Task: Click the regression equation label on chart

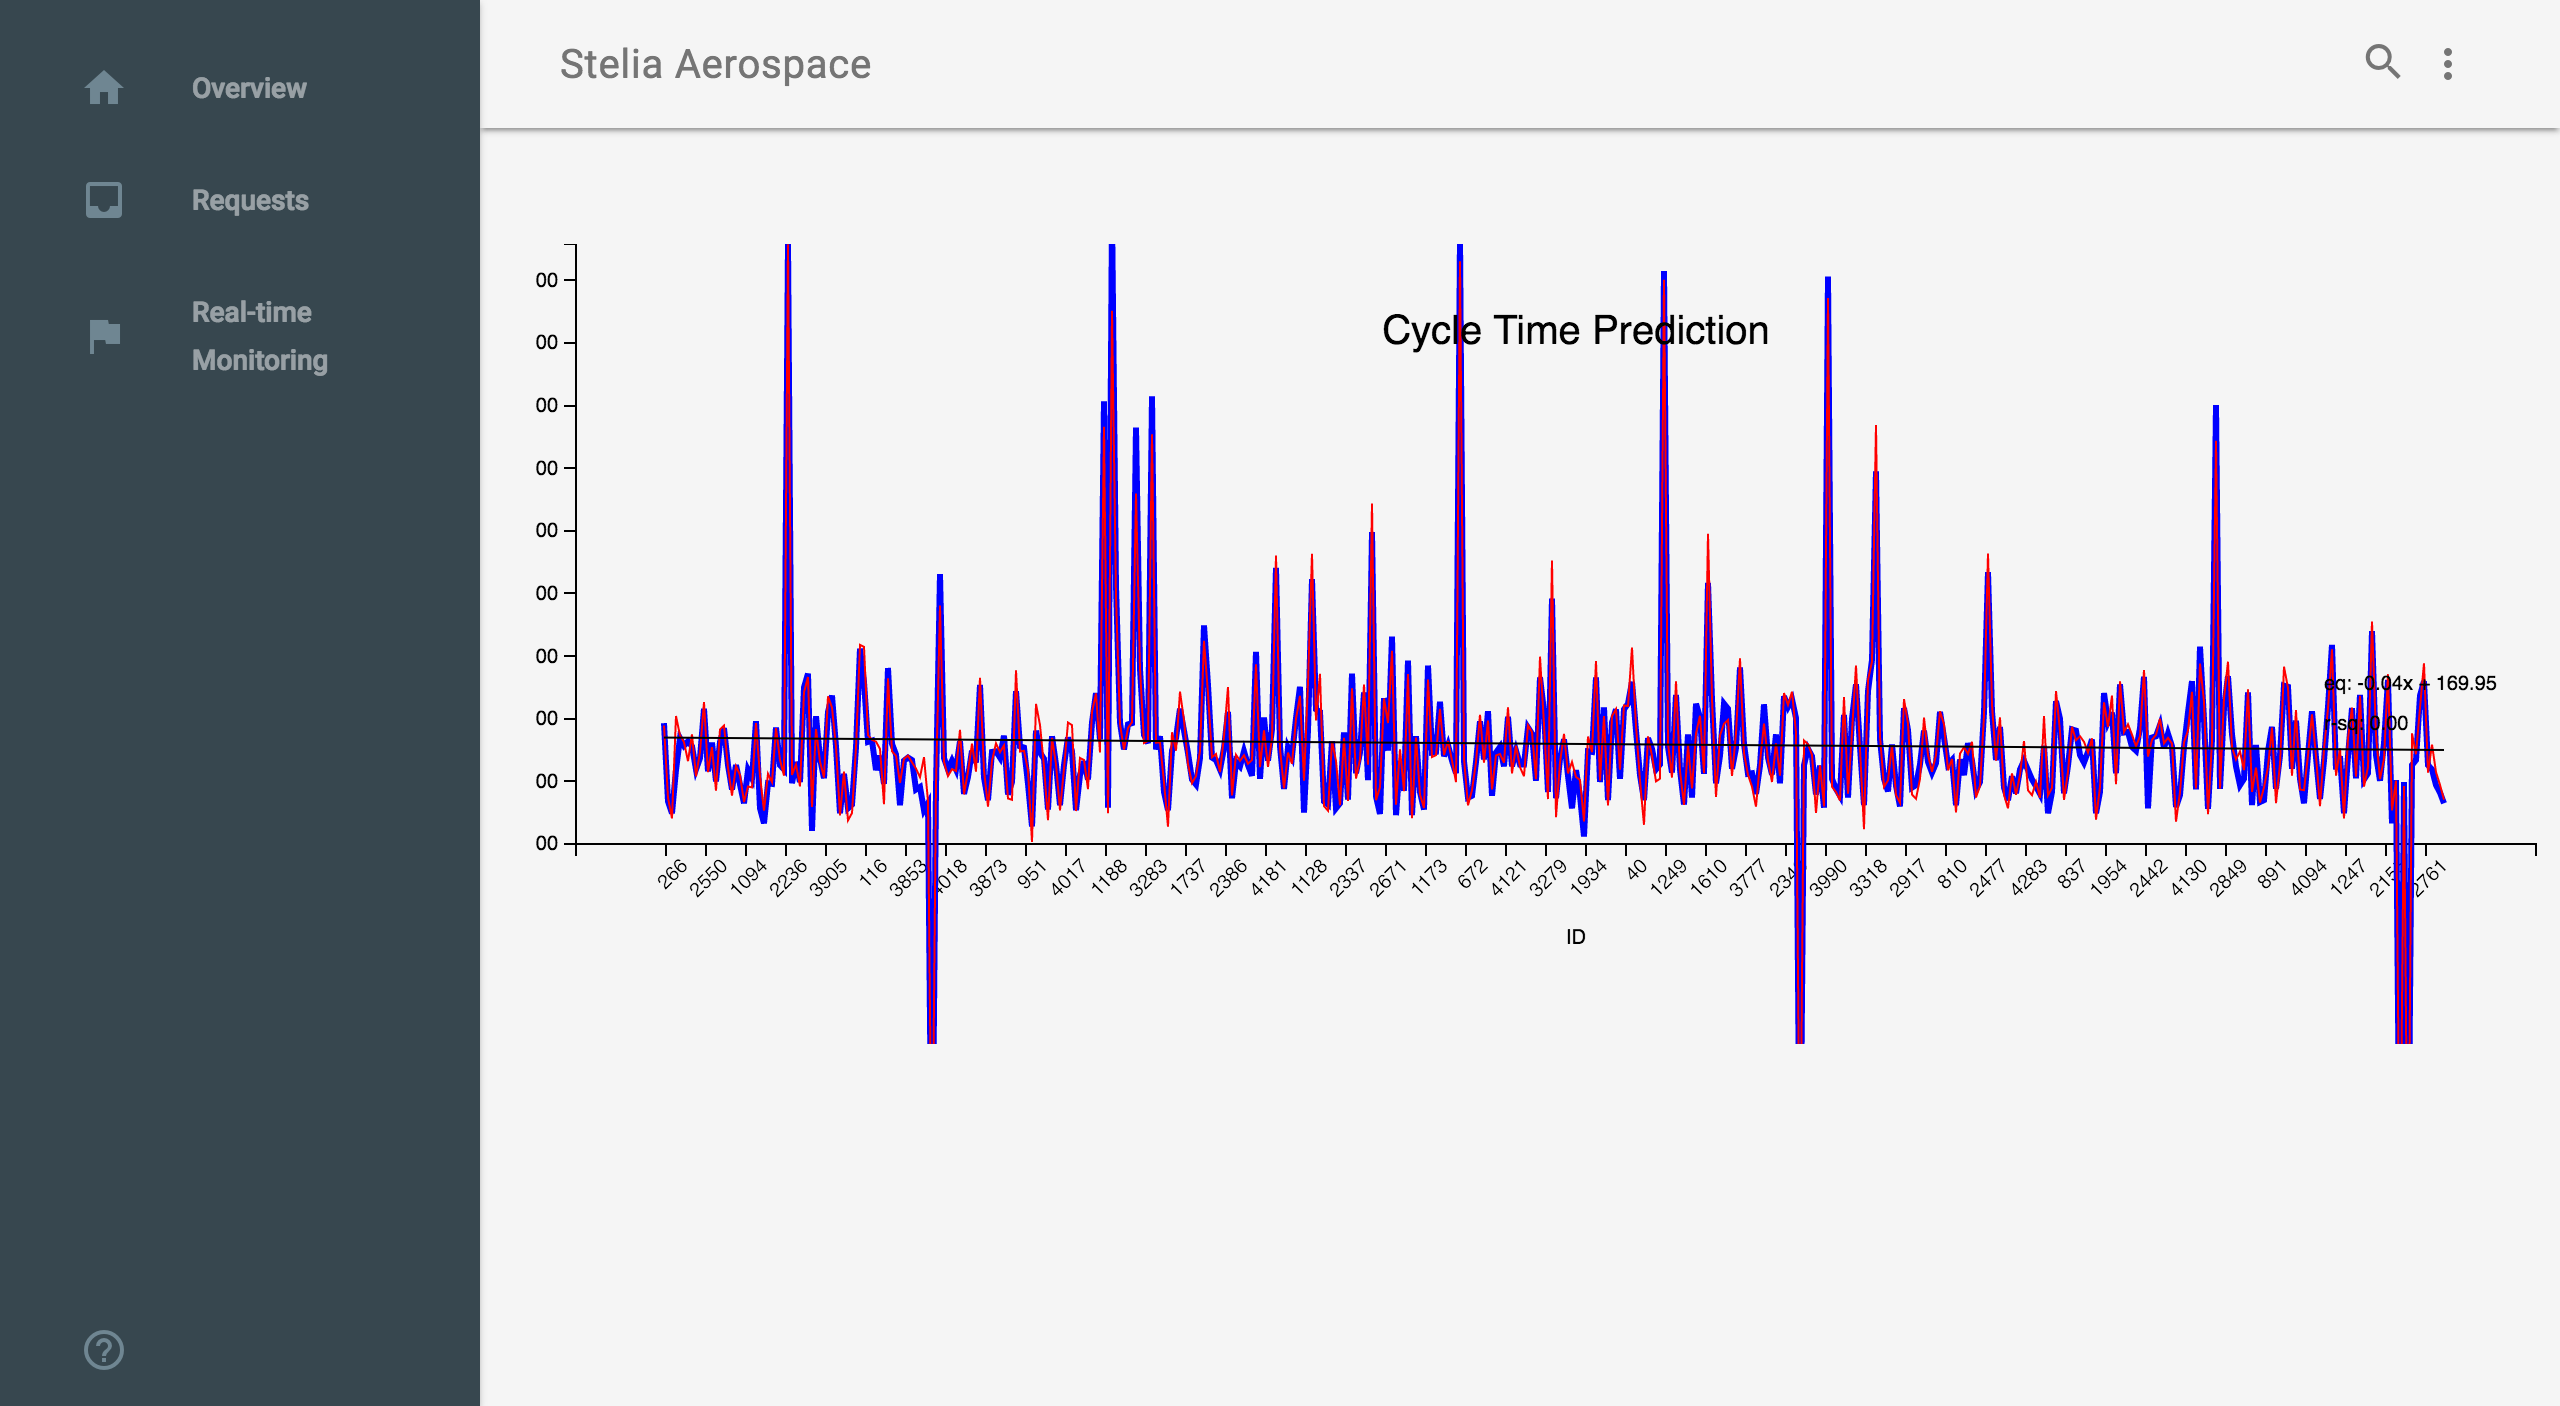Action: [2410, 683]
